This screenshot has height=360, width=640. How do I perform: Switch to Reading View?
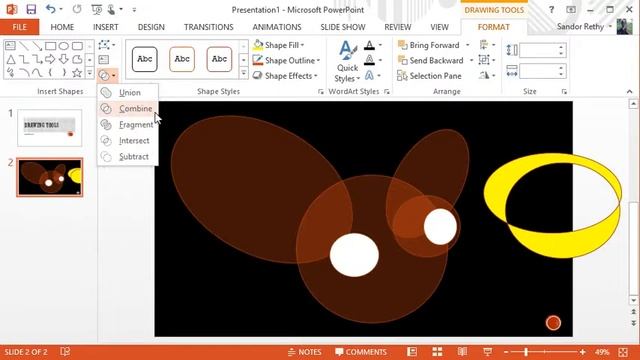pos(462,352)
